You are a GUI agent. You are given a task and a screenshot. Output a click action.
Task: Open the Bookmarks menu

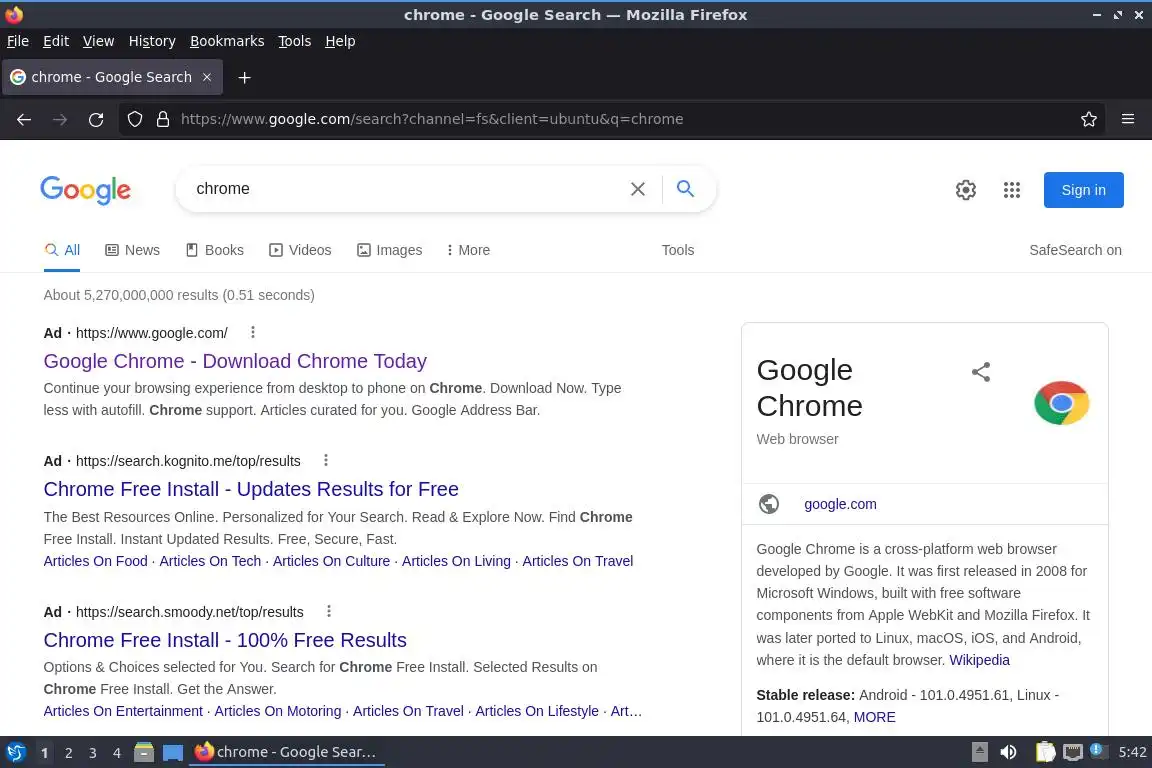pyautogui.click(x=227, y=41)
